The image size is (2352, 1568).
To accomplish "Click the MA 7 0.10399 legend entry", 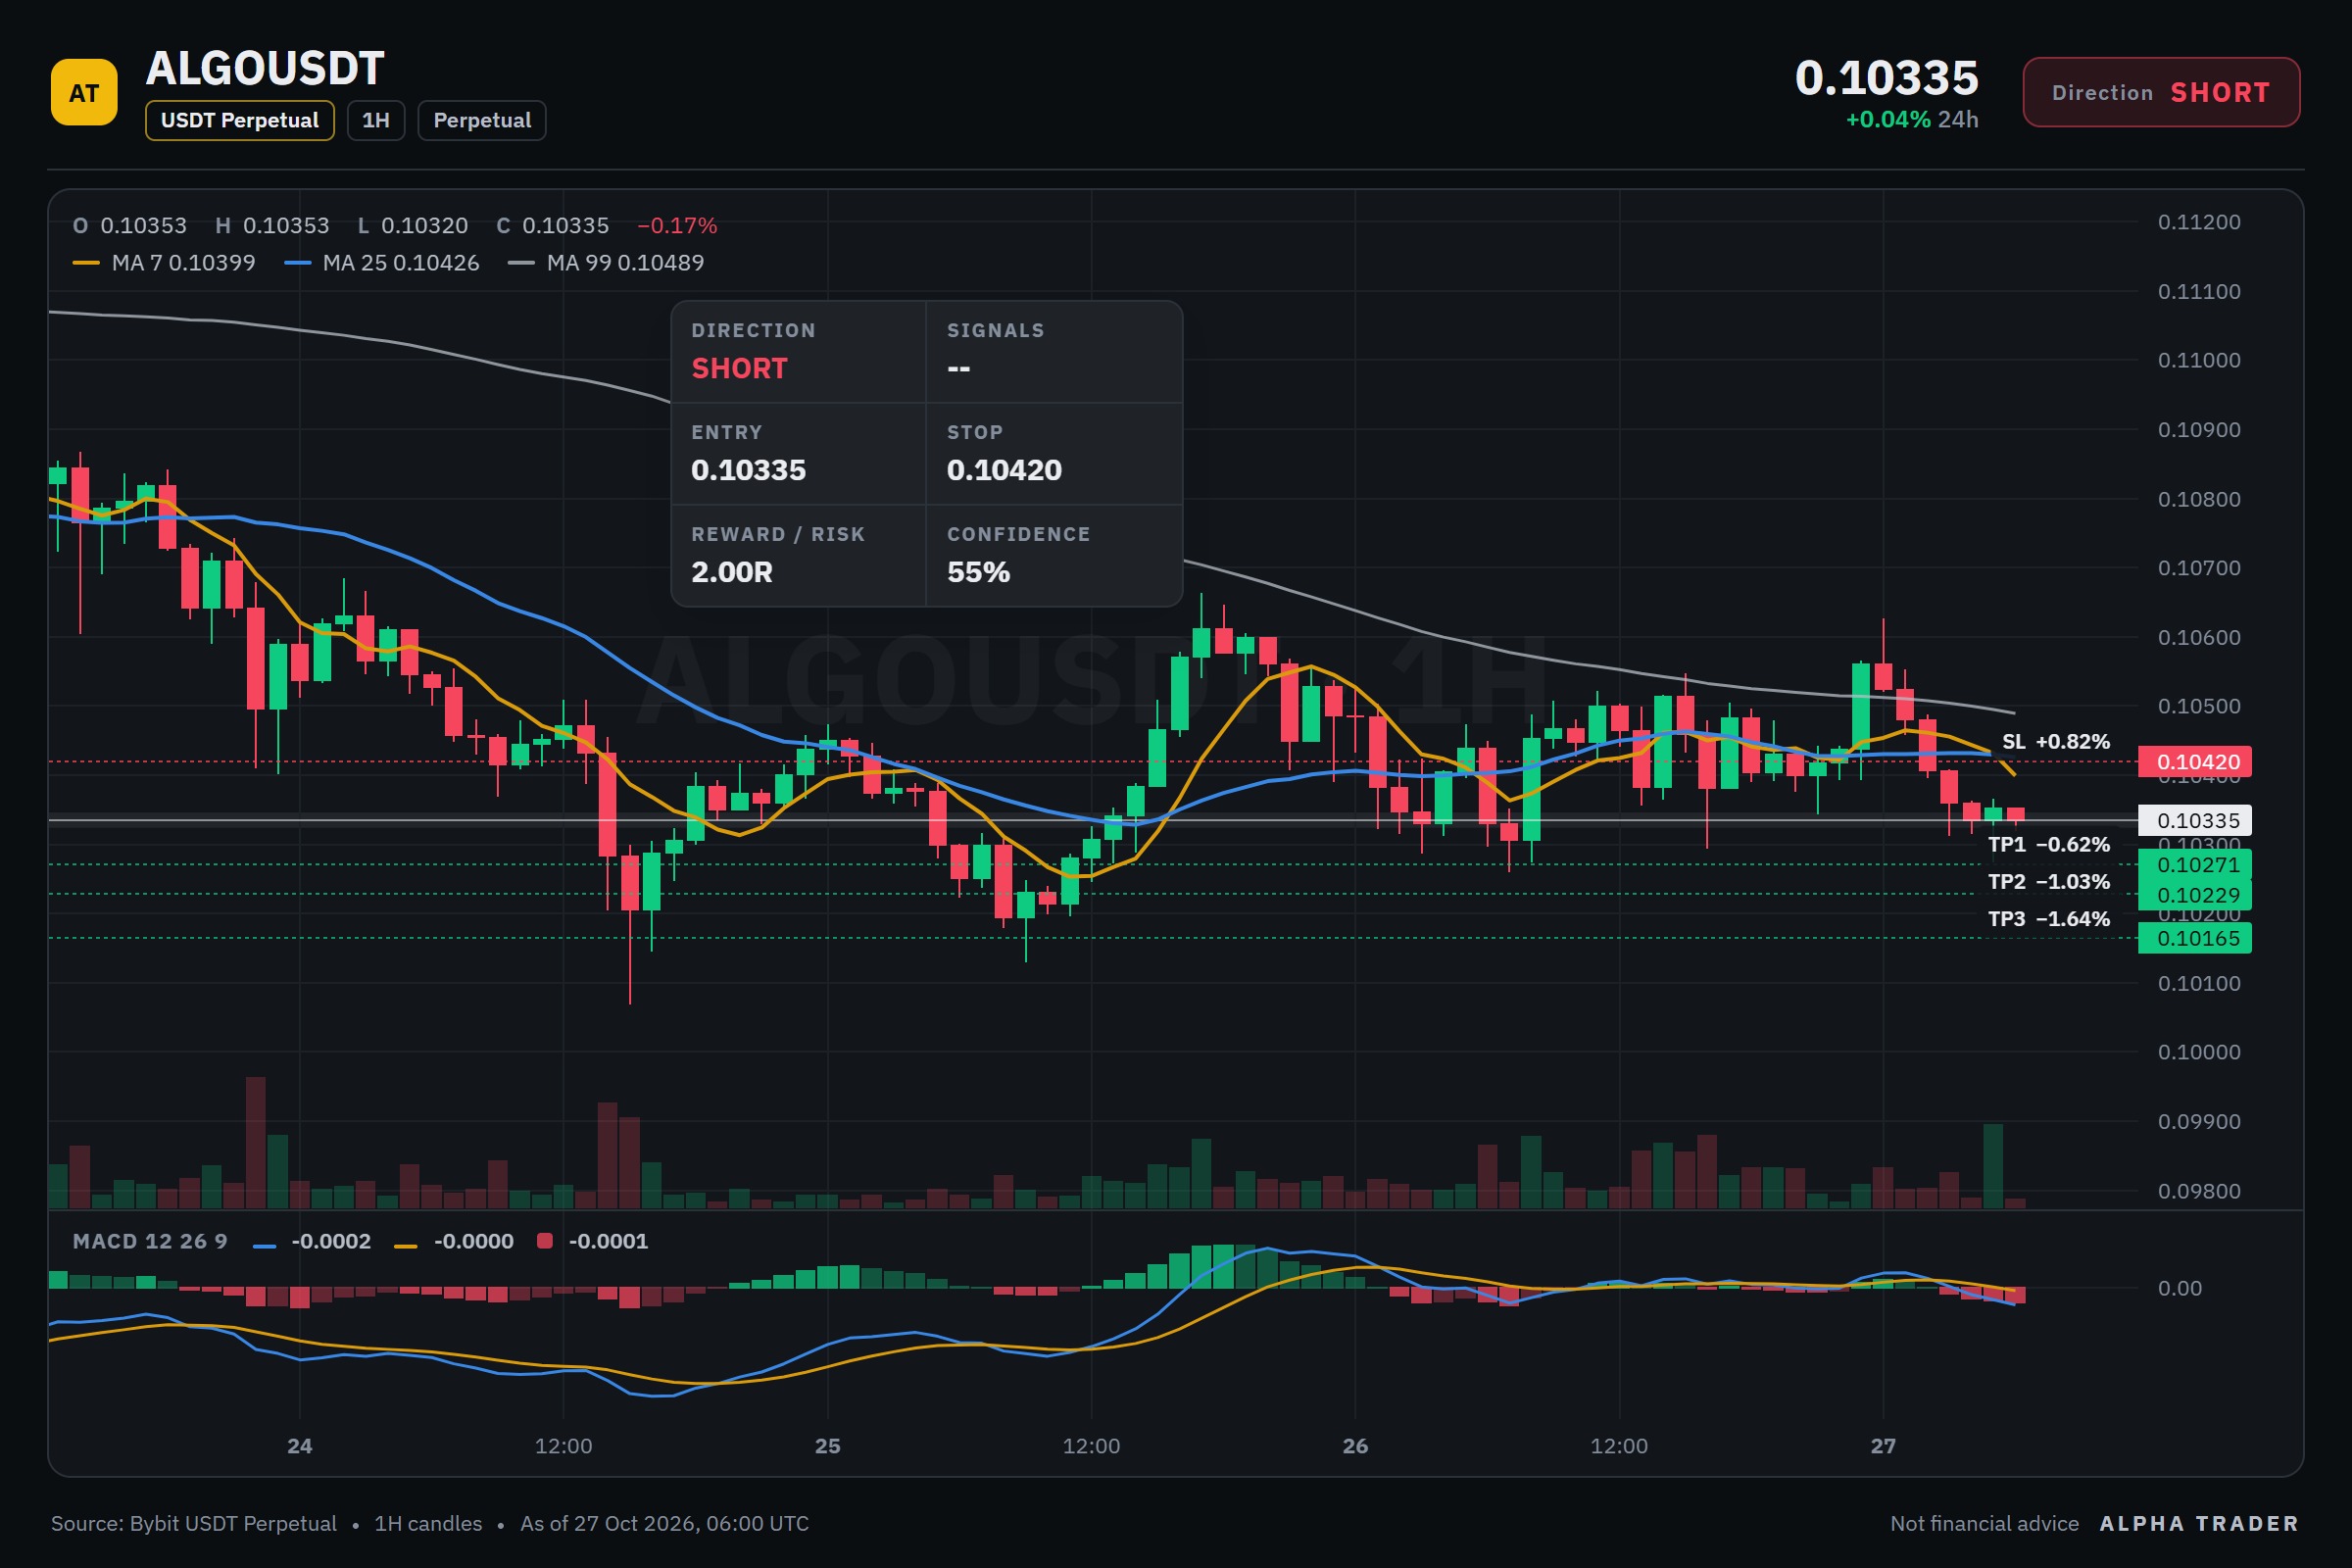I will pos(164,263).
